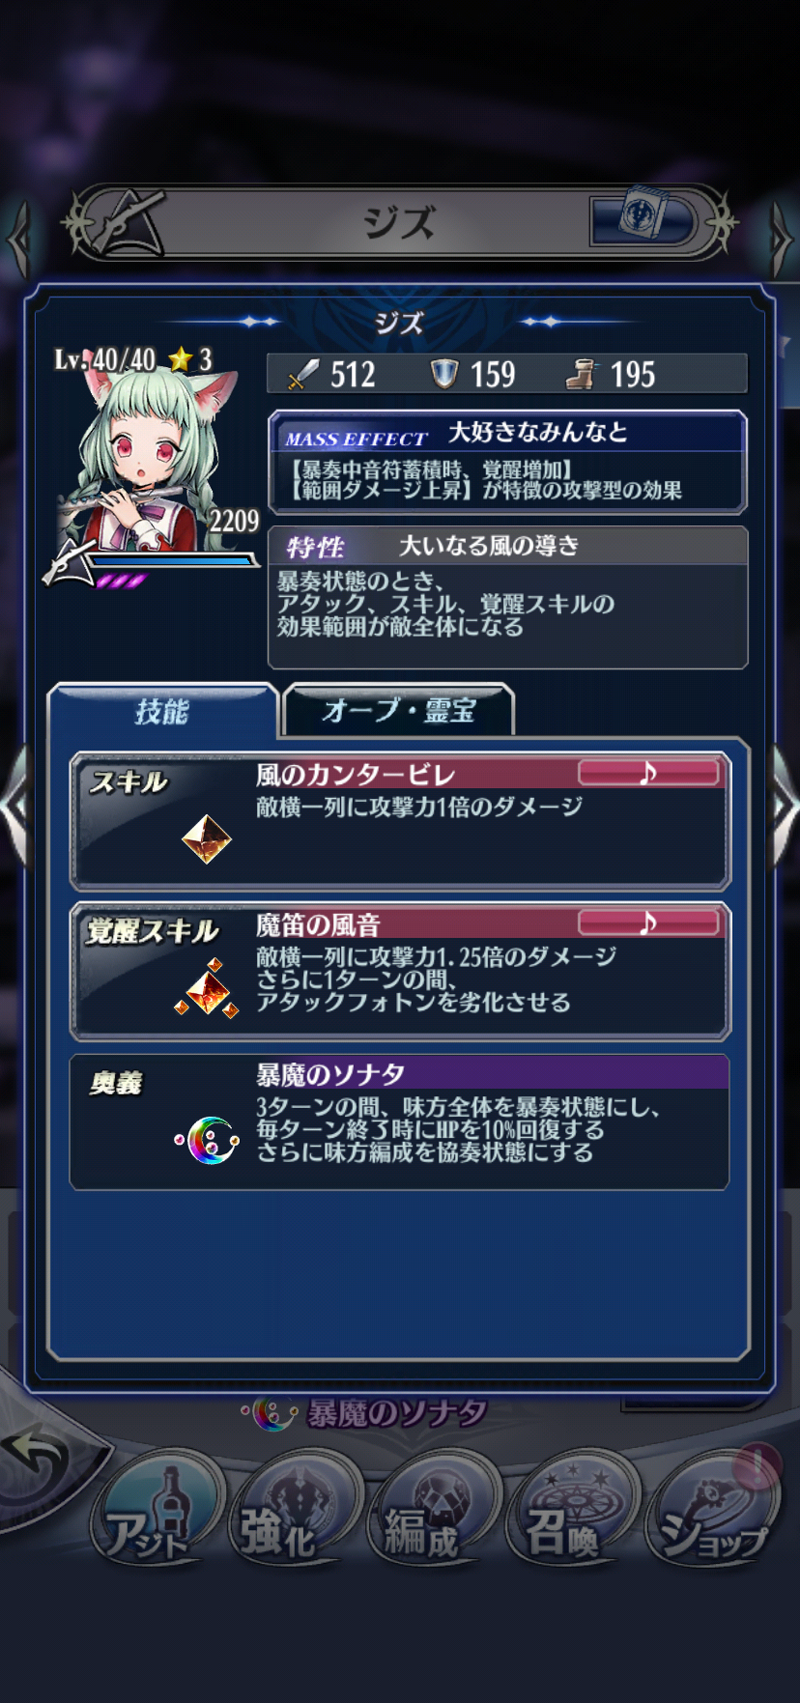Switch to the オーブ・霊宝 tab

(x=399, y=710)
